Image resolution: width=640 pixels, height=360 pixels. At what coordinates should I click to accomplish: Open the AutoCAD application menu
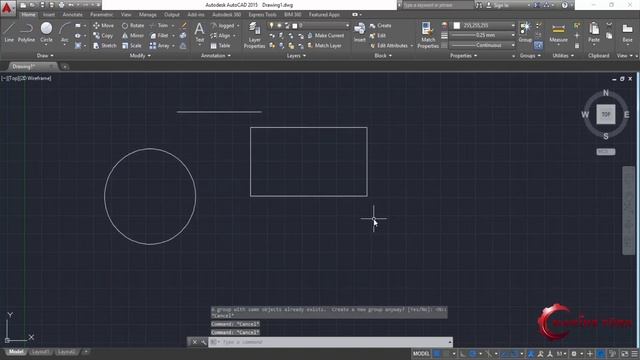coord(8,8)
